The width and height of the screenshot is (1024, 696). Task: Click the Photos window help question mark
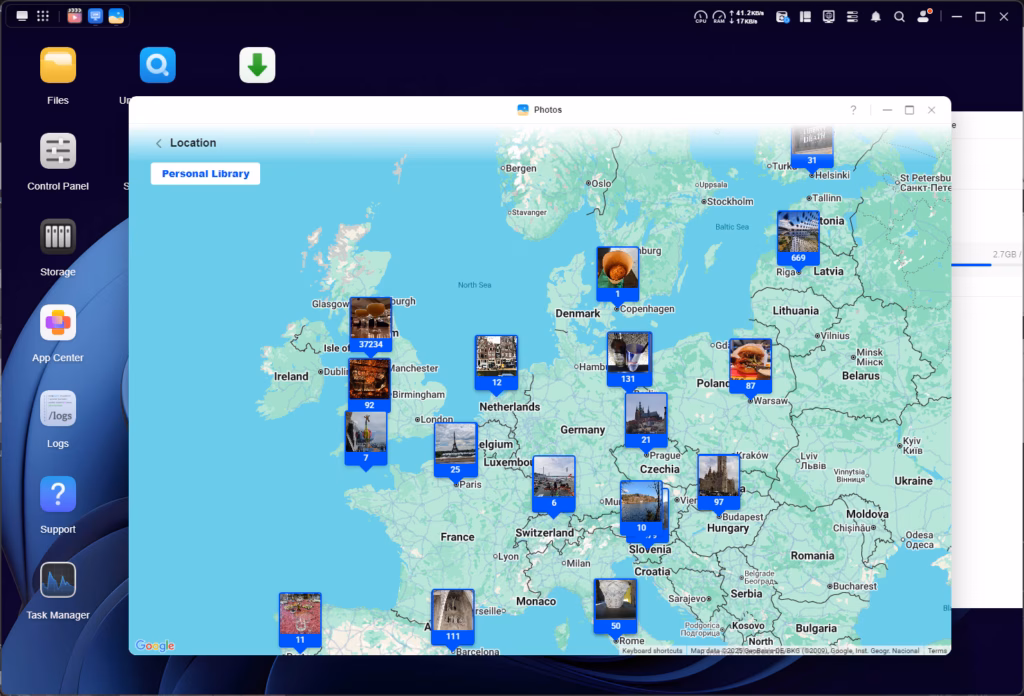tap(853, 110)
